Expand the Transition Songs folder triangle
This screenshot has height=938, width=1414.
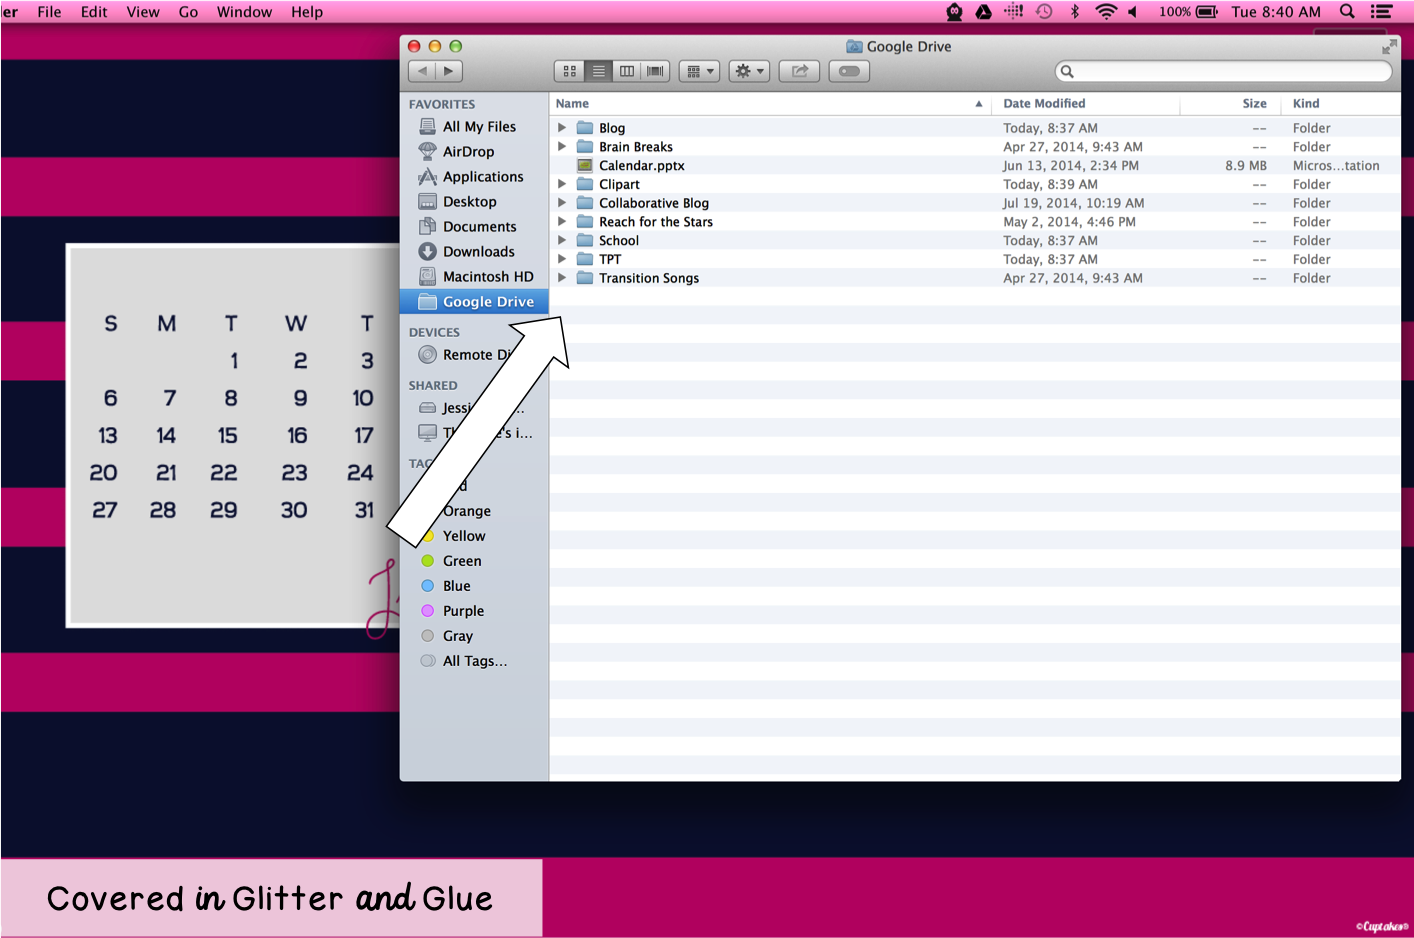[x=562, y=278]
